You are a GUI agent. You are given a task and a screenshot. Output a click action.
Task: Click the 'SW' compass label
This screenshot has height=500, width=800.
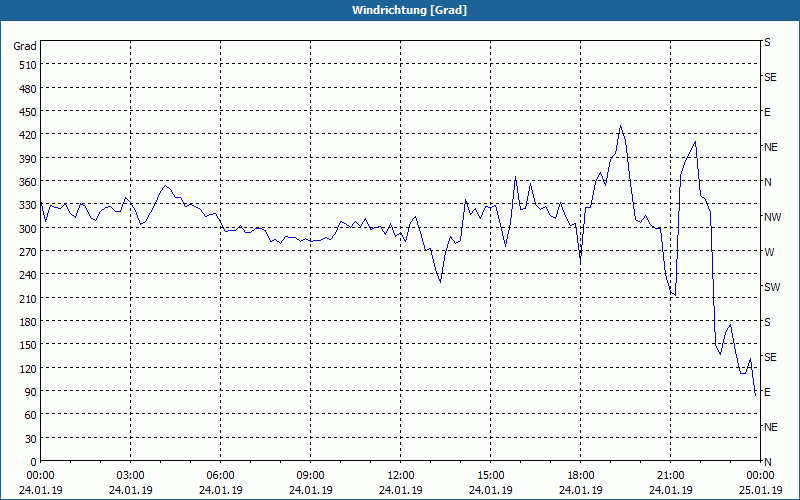[x=772, y=287]
